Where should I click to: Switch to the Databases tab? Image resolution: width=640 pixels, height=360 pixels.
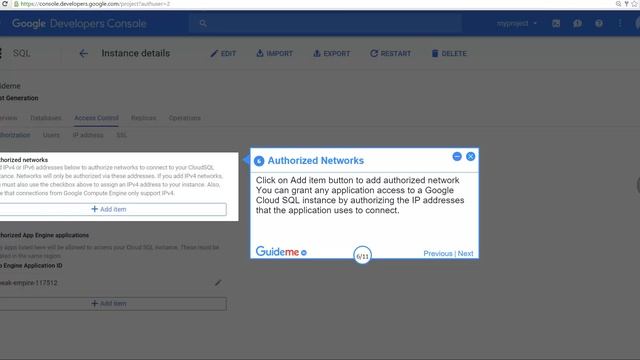point(46,118)
